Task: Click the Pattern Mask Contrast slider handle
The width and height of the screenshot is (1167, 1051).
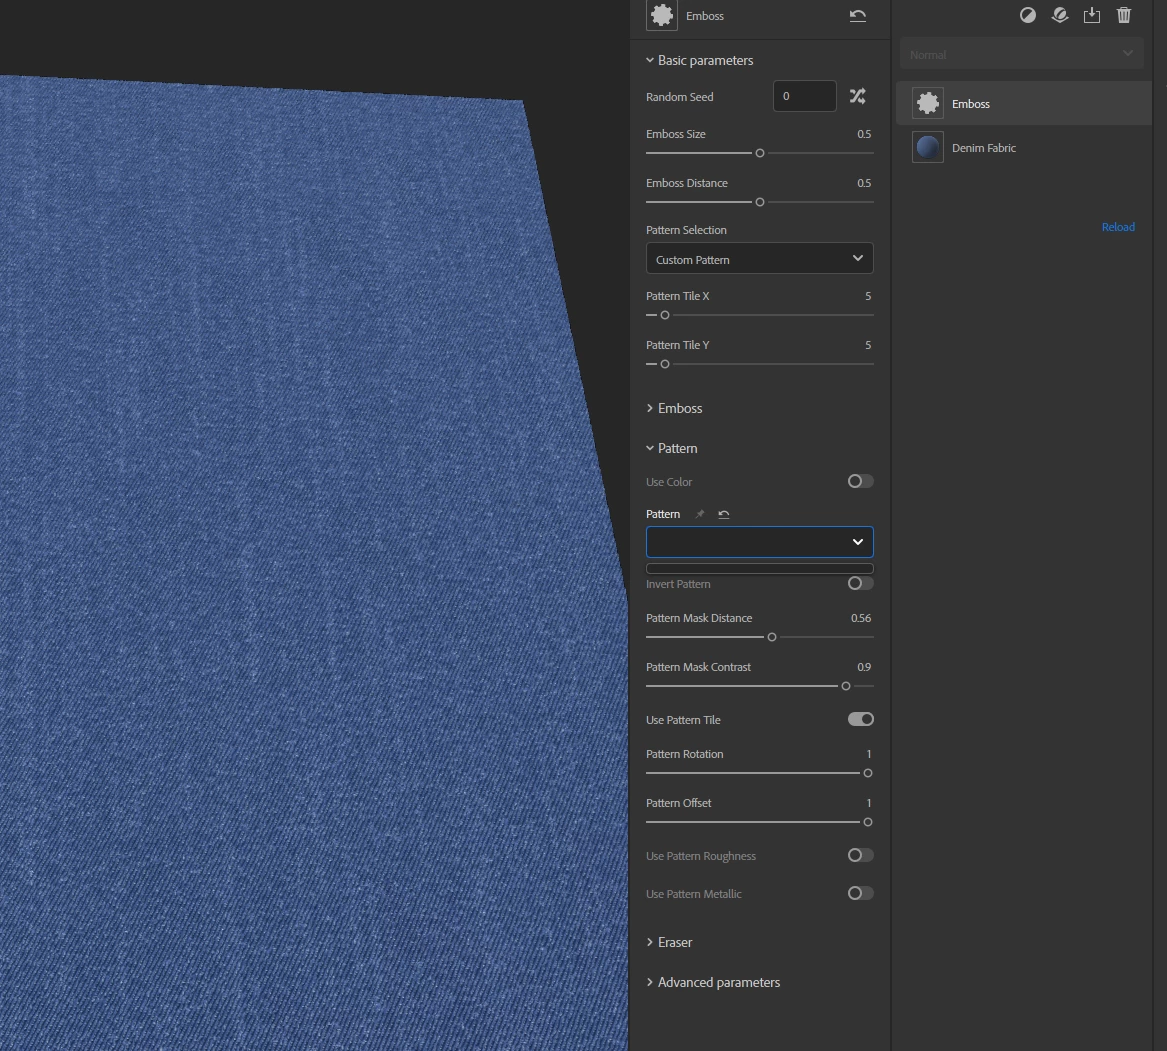Action: click(x=845, y=686)
